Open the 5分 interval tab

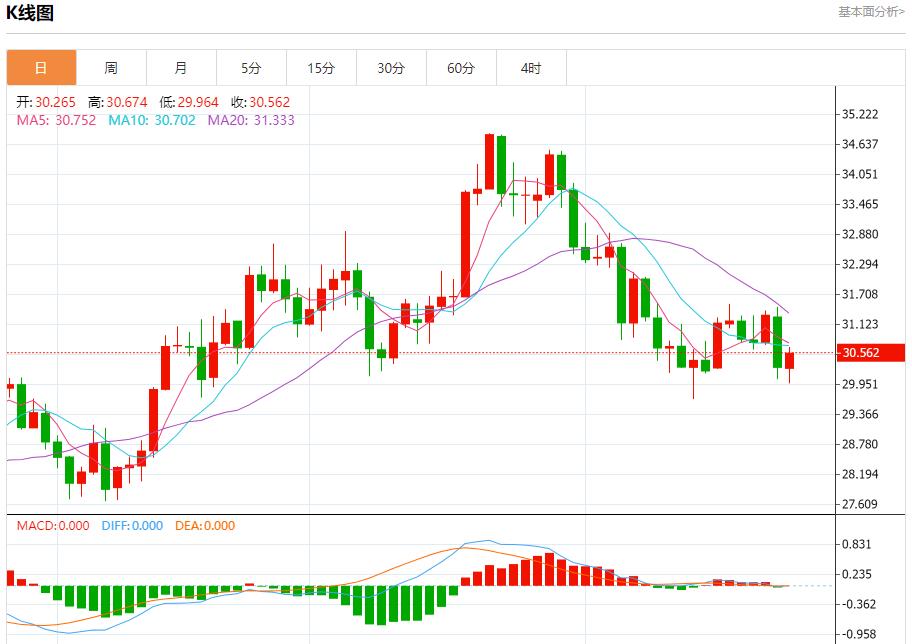pyautogui.click(x=251, y=68)
